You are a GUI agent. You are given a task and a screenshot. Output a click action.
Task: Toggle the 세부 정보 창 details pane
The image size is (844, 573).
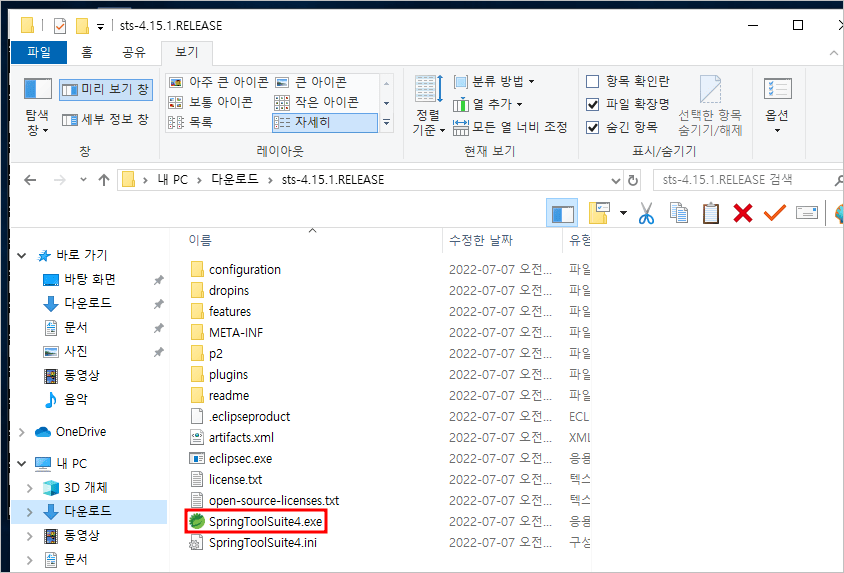[x=106, y=119]
